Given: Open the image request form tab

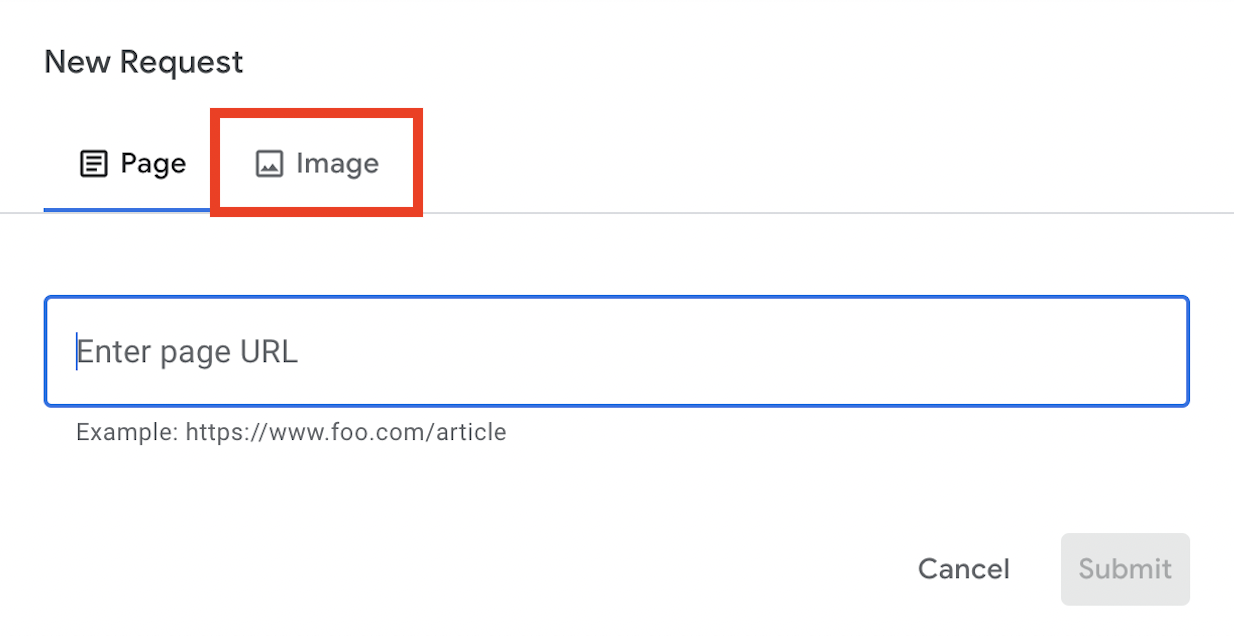Looking at the screenshot, I should [317, 163].
